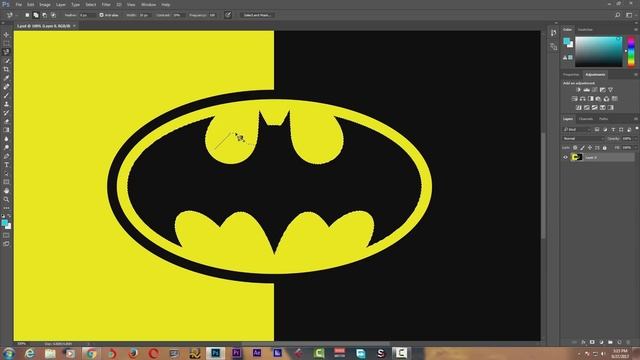The image size is (640, 360).
Task: Select the Zoom tool
Action: click(6, 199)
